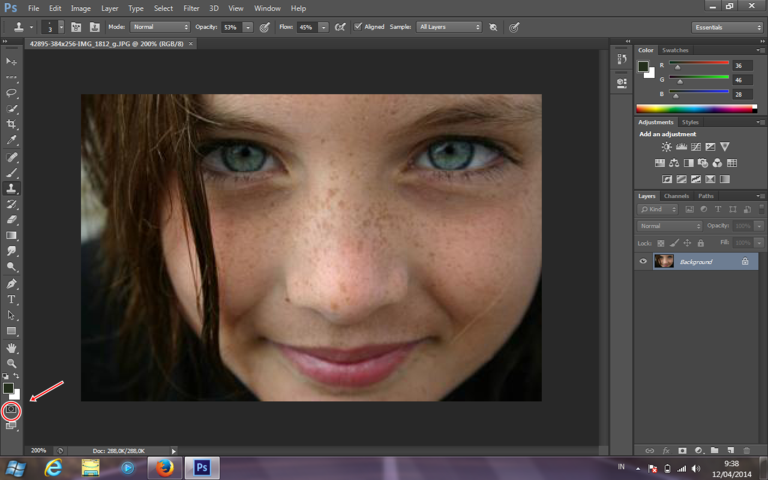Open the clone stamp Mode dropdown
Image resolution: width=768 pixels, height=480 pixels.
[x=159, y=27]
